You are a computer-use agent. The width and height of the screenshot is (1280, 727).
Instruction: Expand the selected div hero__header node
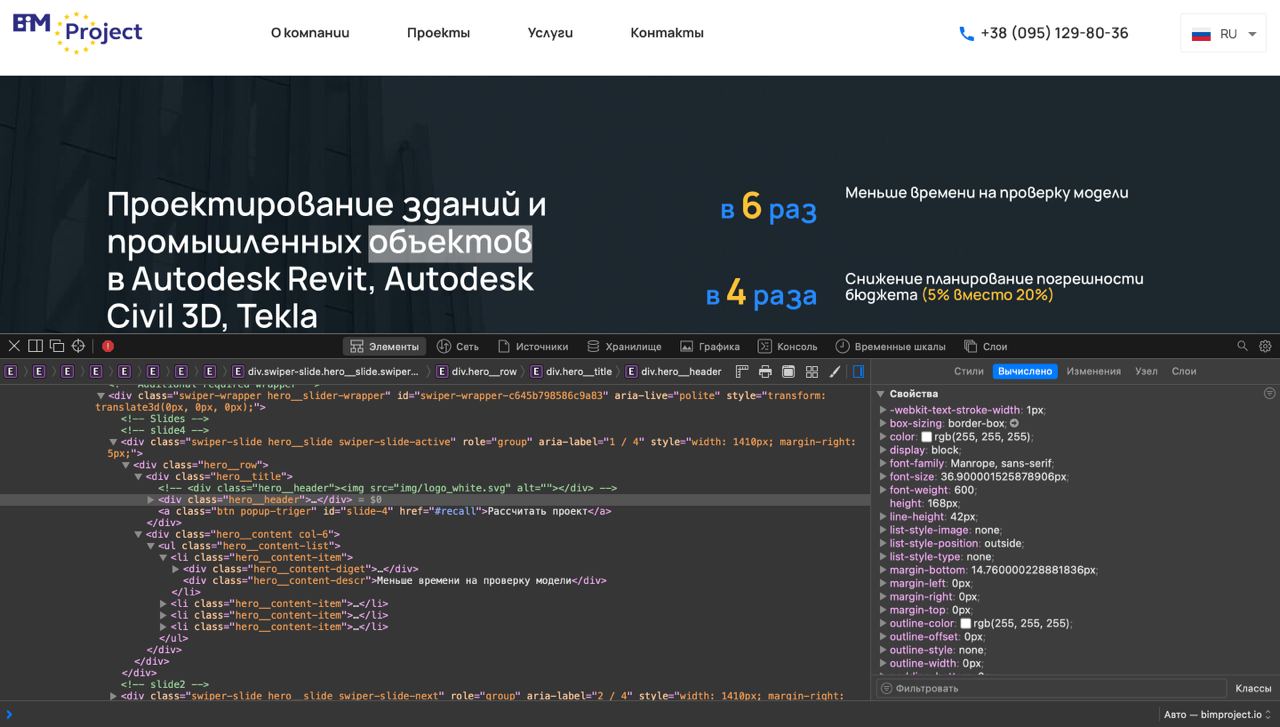point(152,499)
